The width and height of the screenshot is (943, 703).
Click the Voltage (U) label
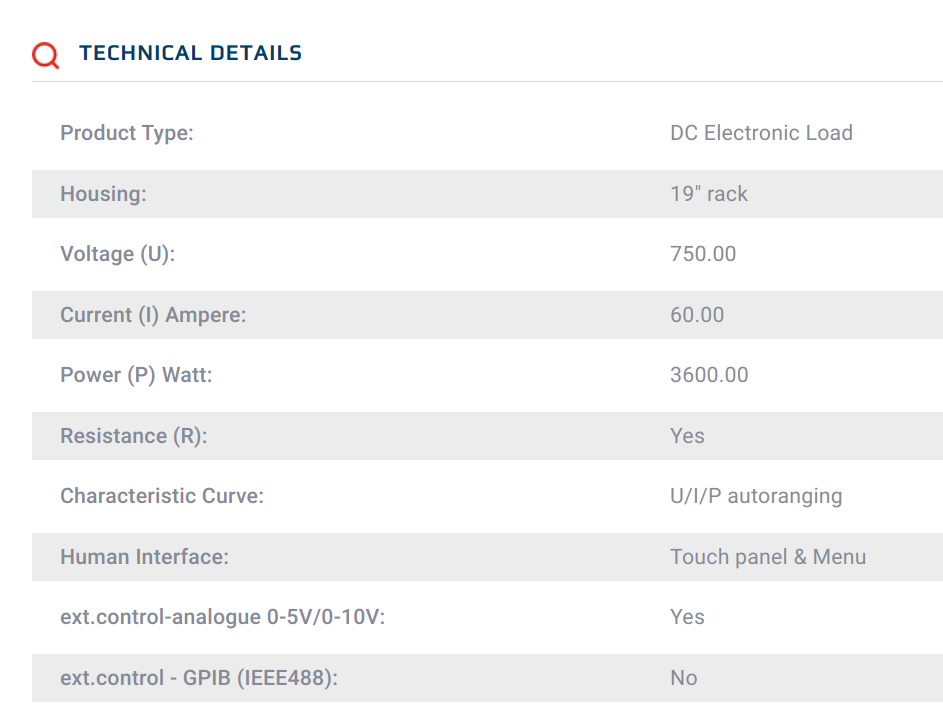click(118, 254)
